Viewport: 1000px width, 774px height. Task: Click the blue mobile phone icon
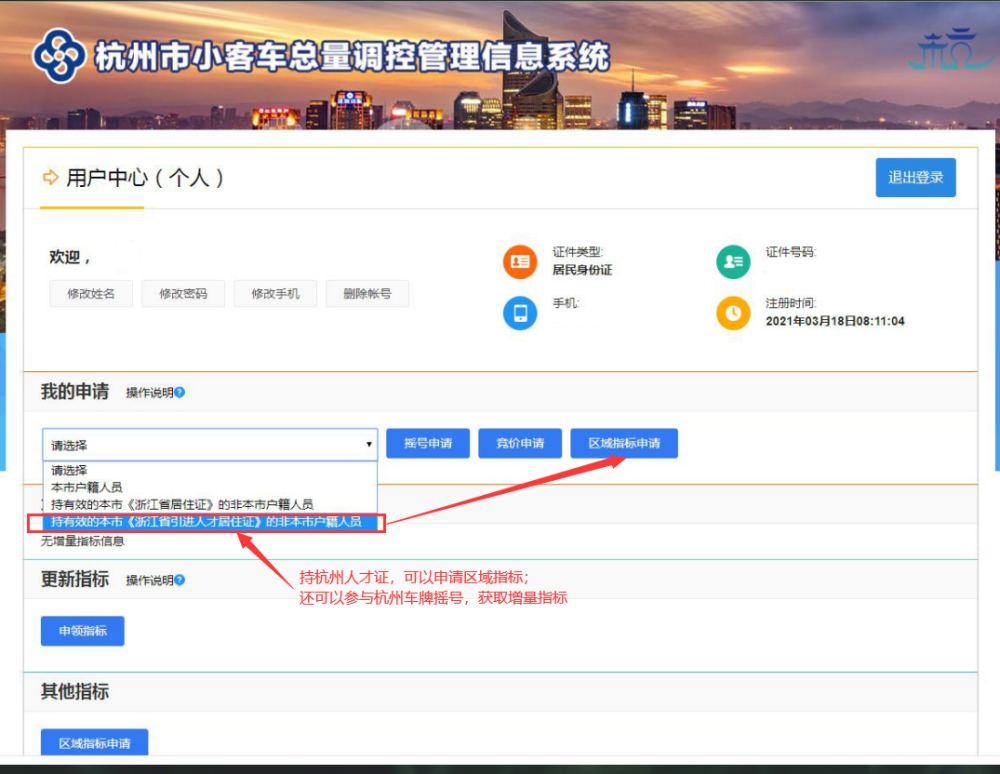[x=520, y=313]
